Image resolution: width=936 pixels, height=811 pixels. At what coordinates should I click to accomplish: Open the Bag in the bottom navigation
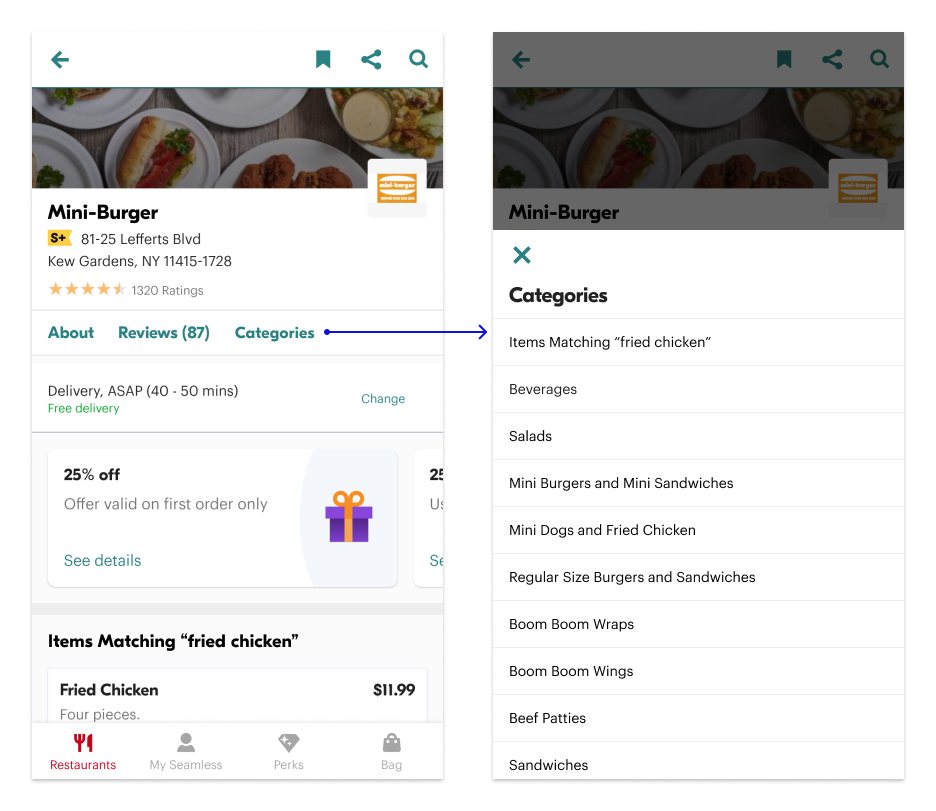pyautogui.click(x=392, y=752)
